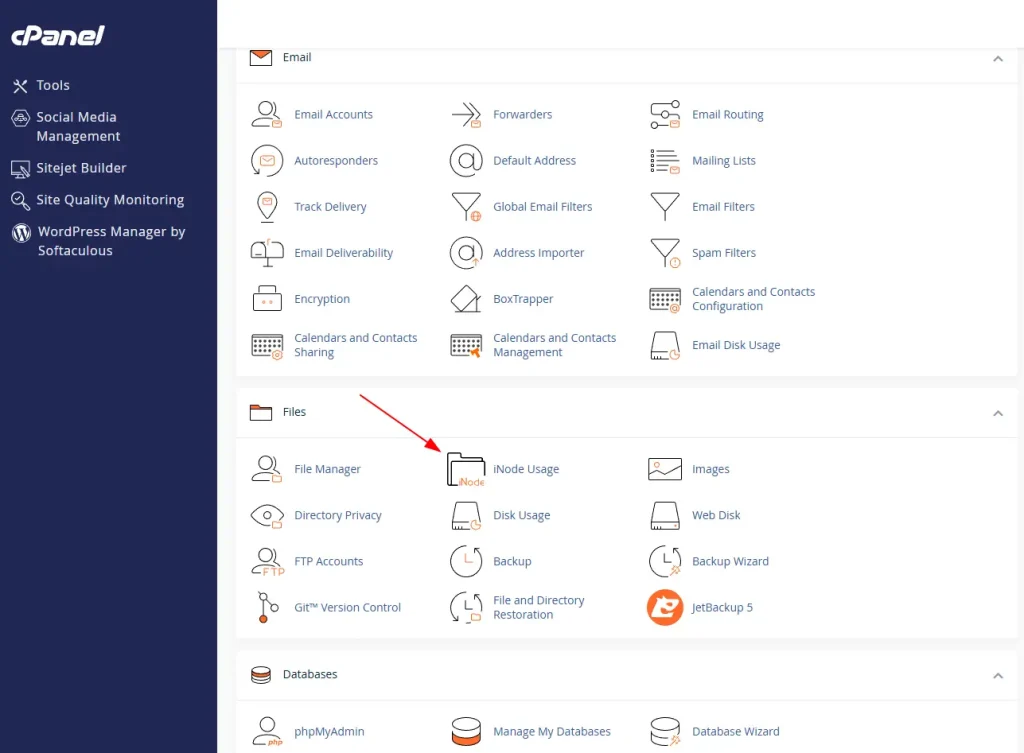Open the Default Address @ icon
Screen dimensions: 1024x753
click(466, 161)
